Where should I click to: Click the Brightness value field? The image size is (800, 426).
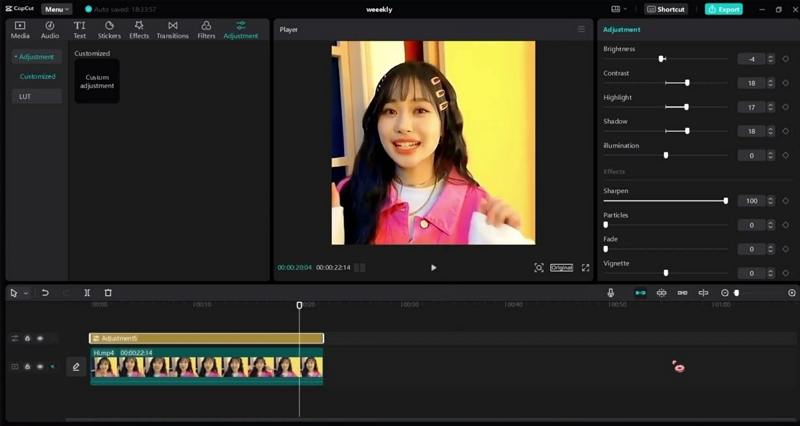[x=752, y=59]
